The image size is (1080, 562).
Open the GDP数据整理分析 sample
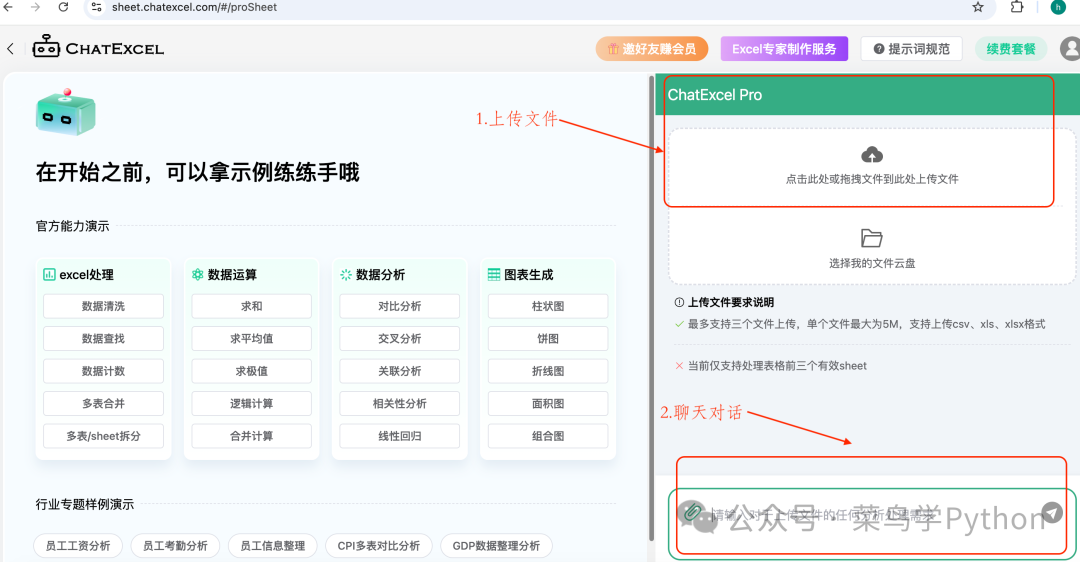coord(496,546)
